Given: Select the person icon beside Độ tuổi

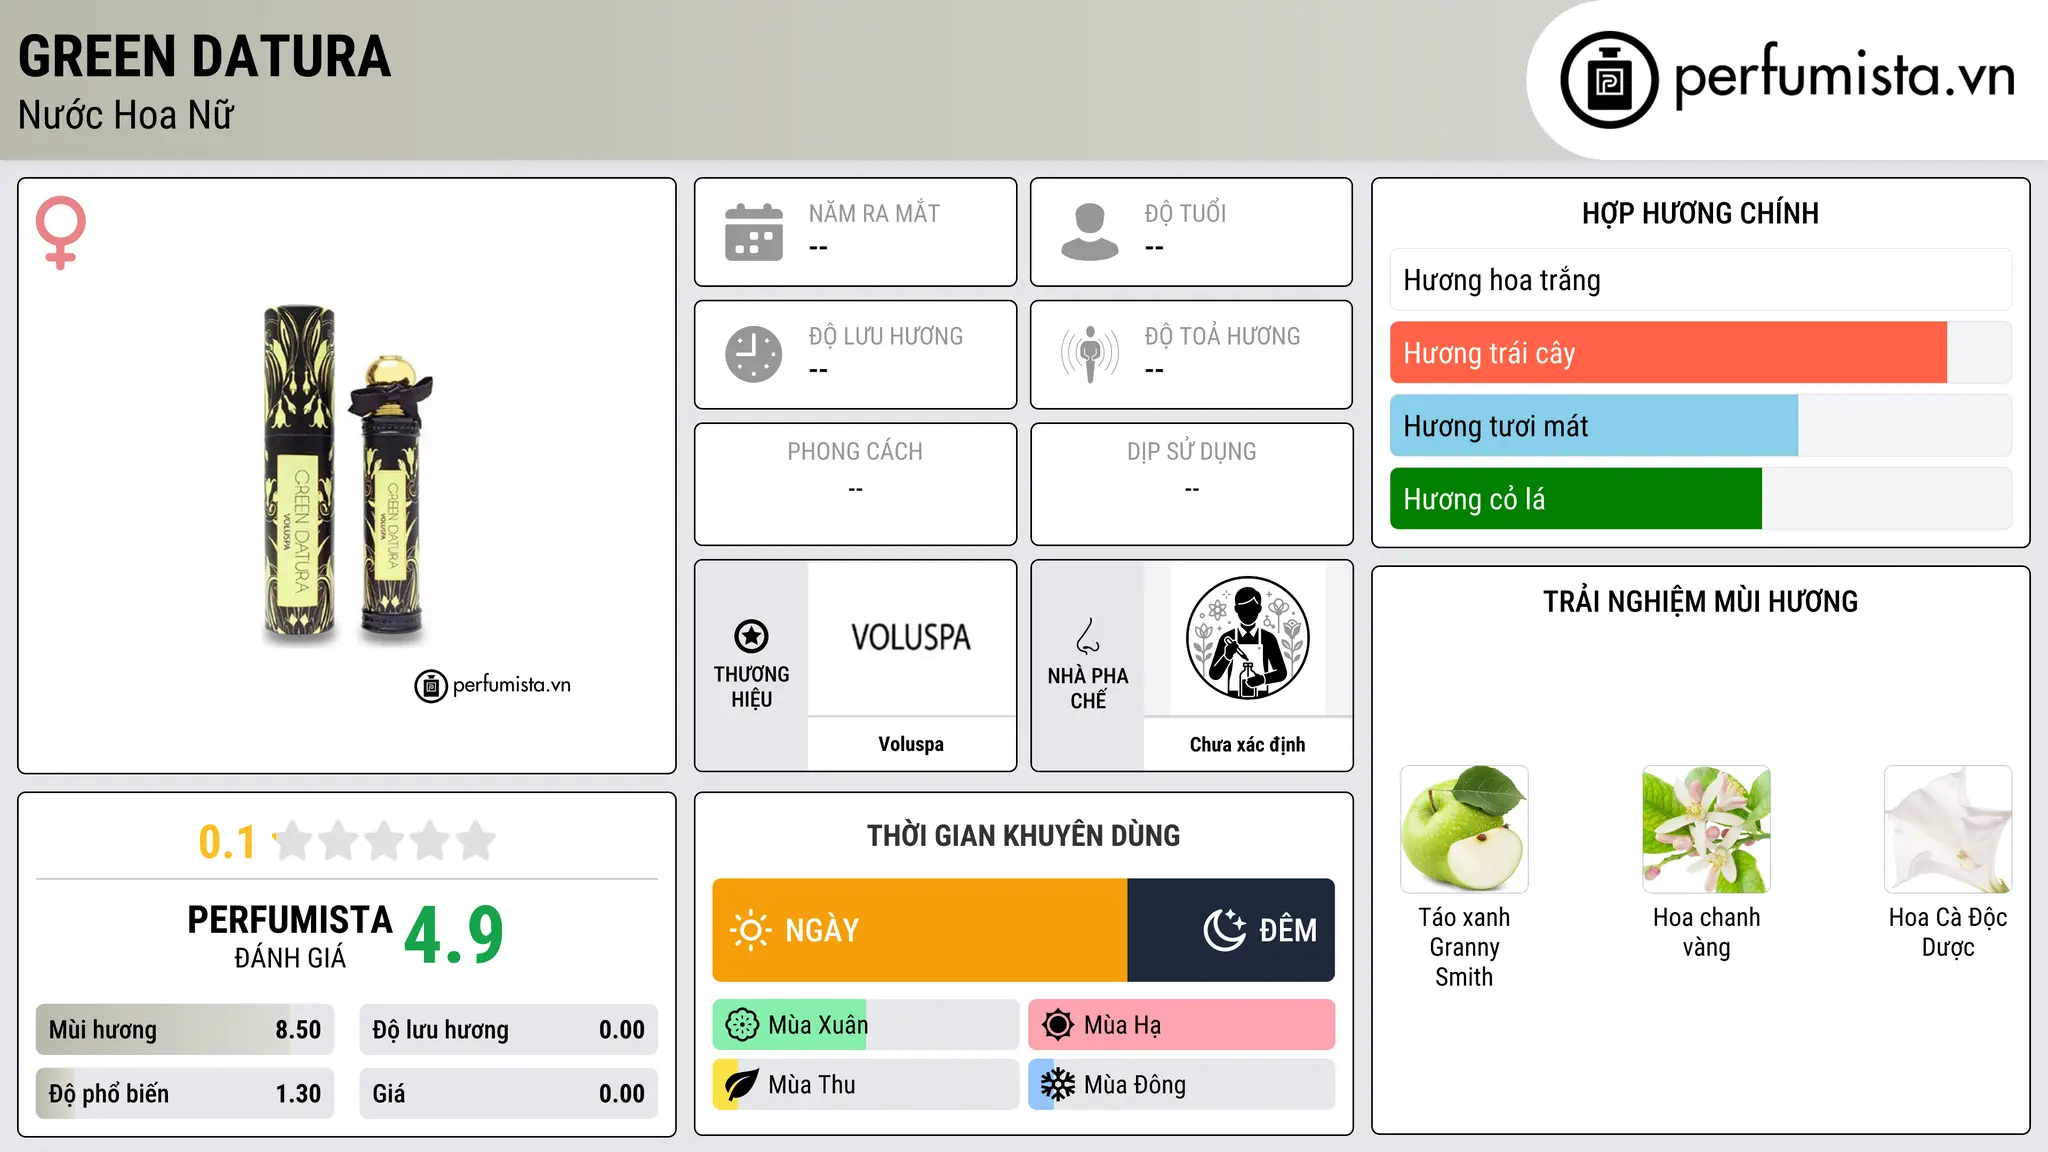Looking at the screenshot, I should [1090, 232].
